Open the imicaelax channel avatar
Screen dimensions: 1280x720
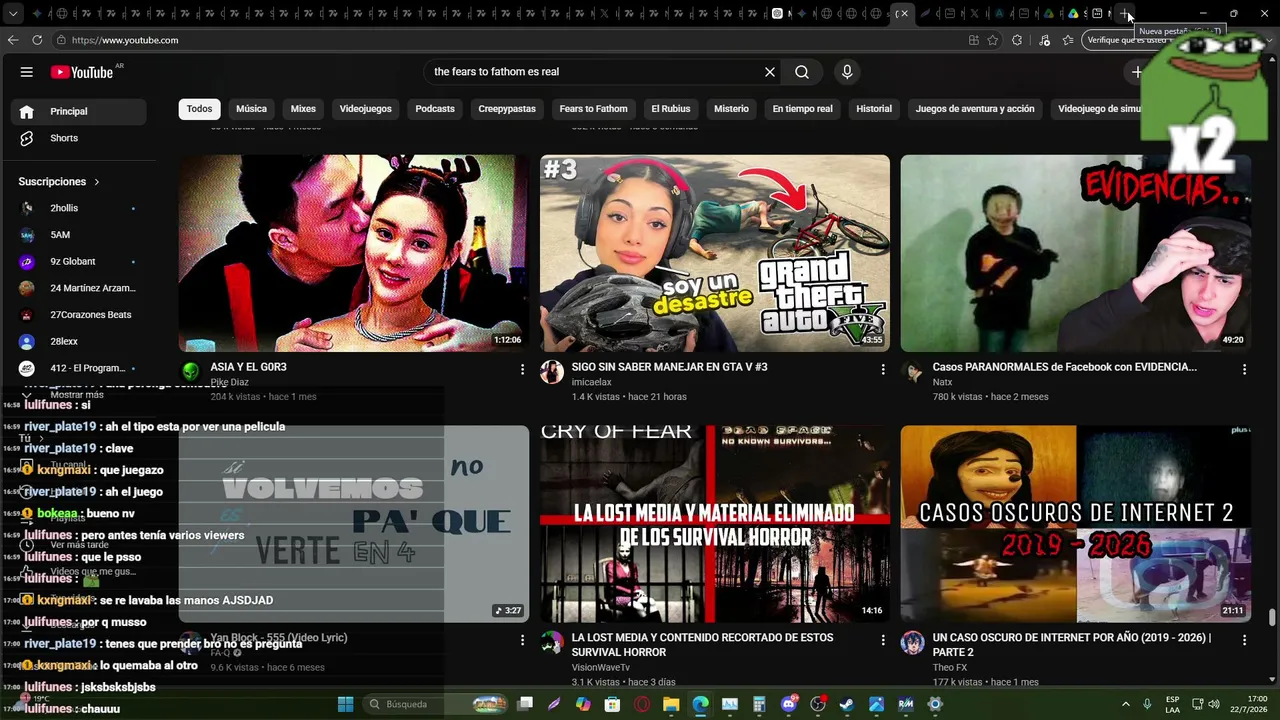(552, 373)
